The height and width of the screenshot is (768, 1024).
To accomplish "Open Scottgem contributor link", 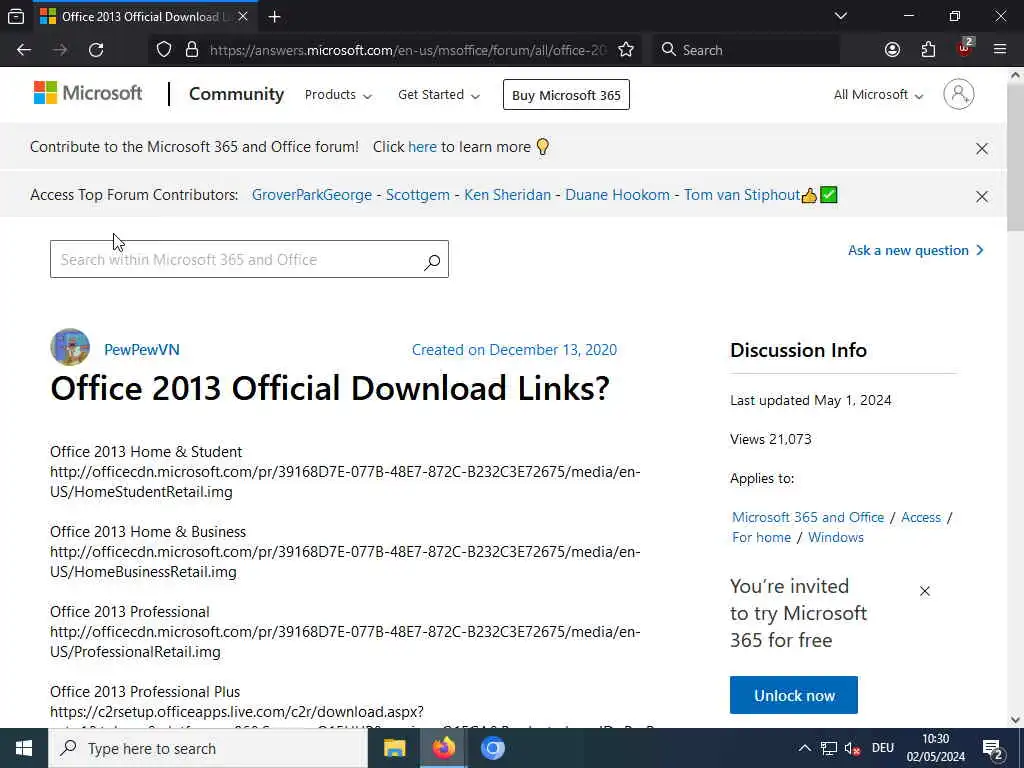I will (418, 195).
